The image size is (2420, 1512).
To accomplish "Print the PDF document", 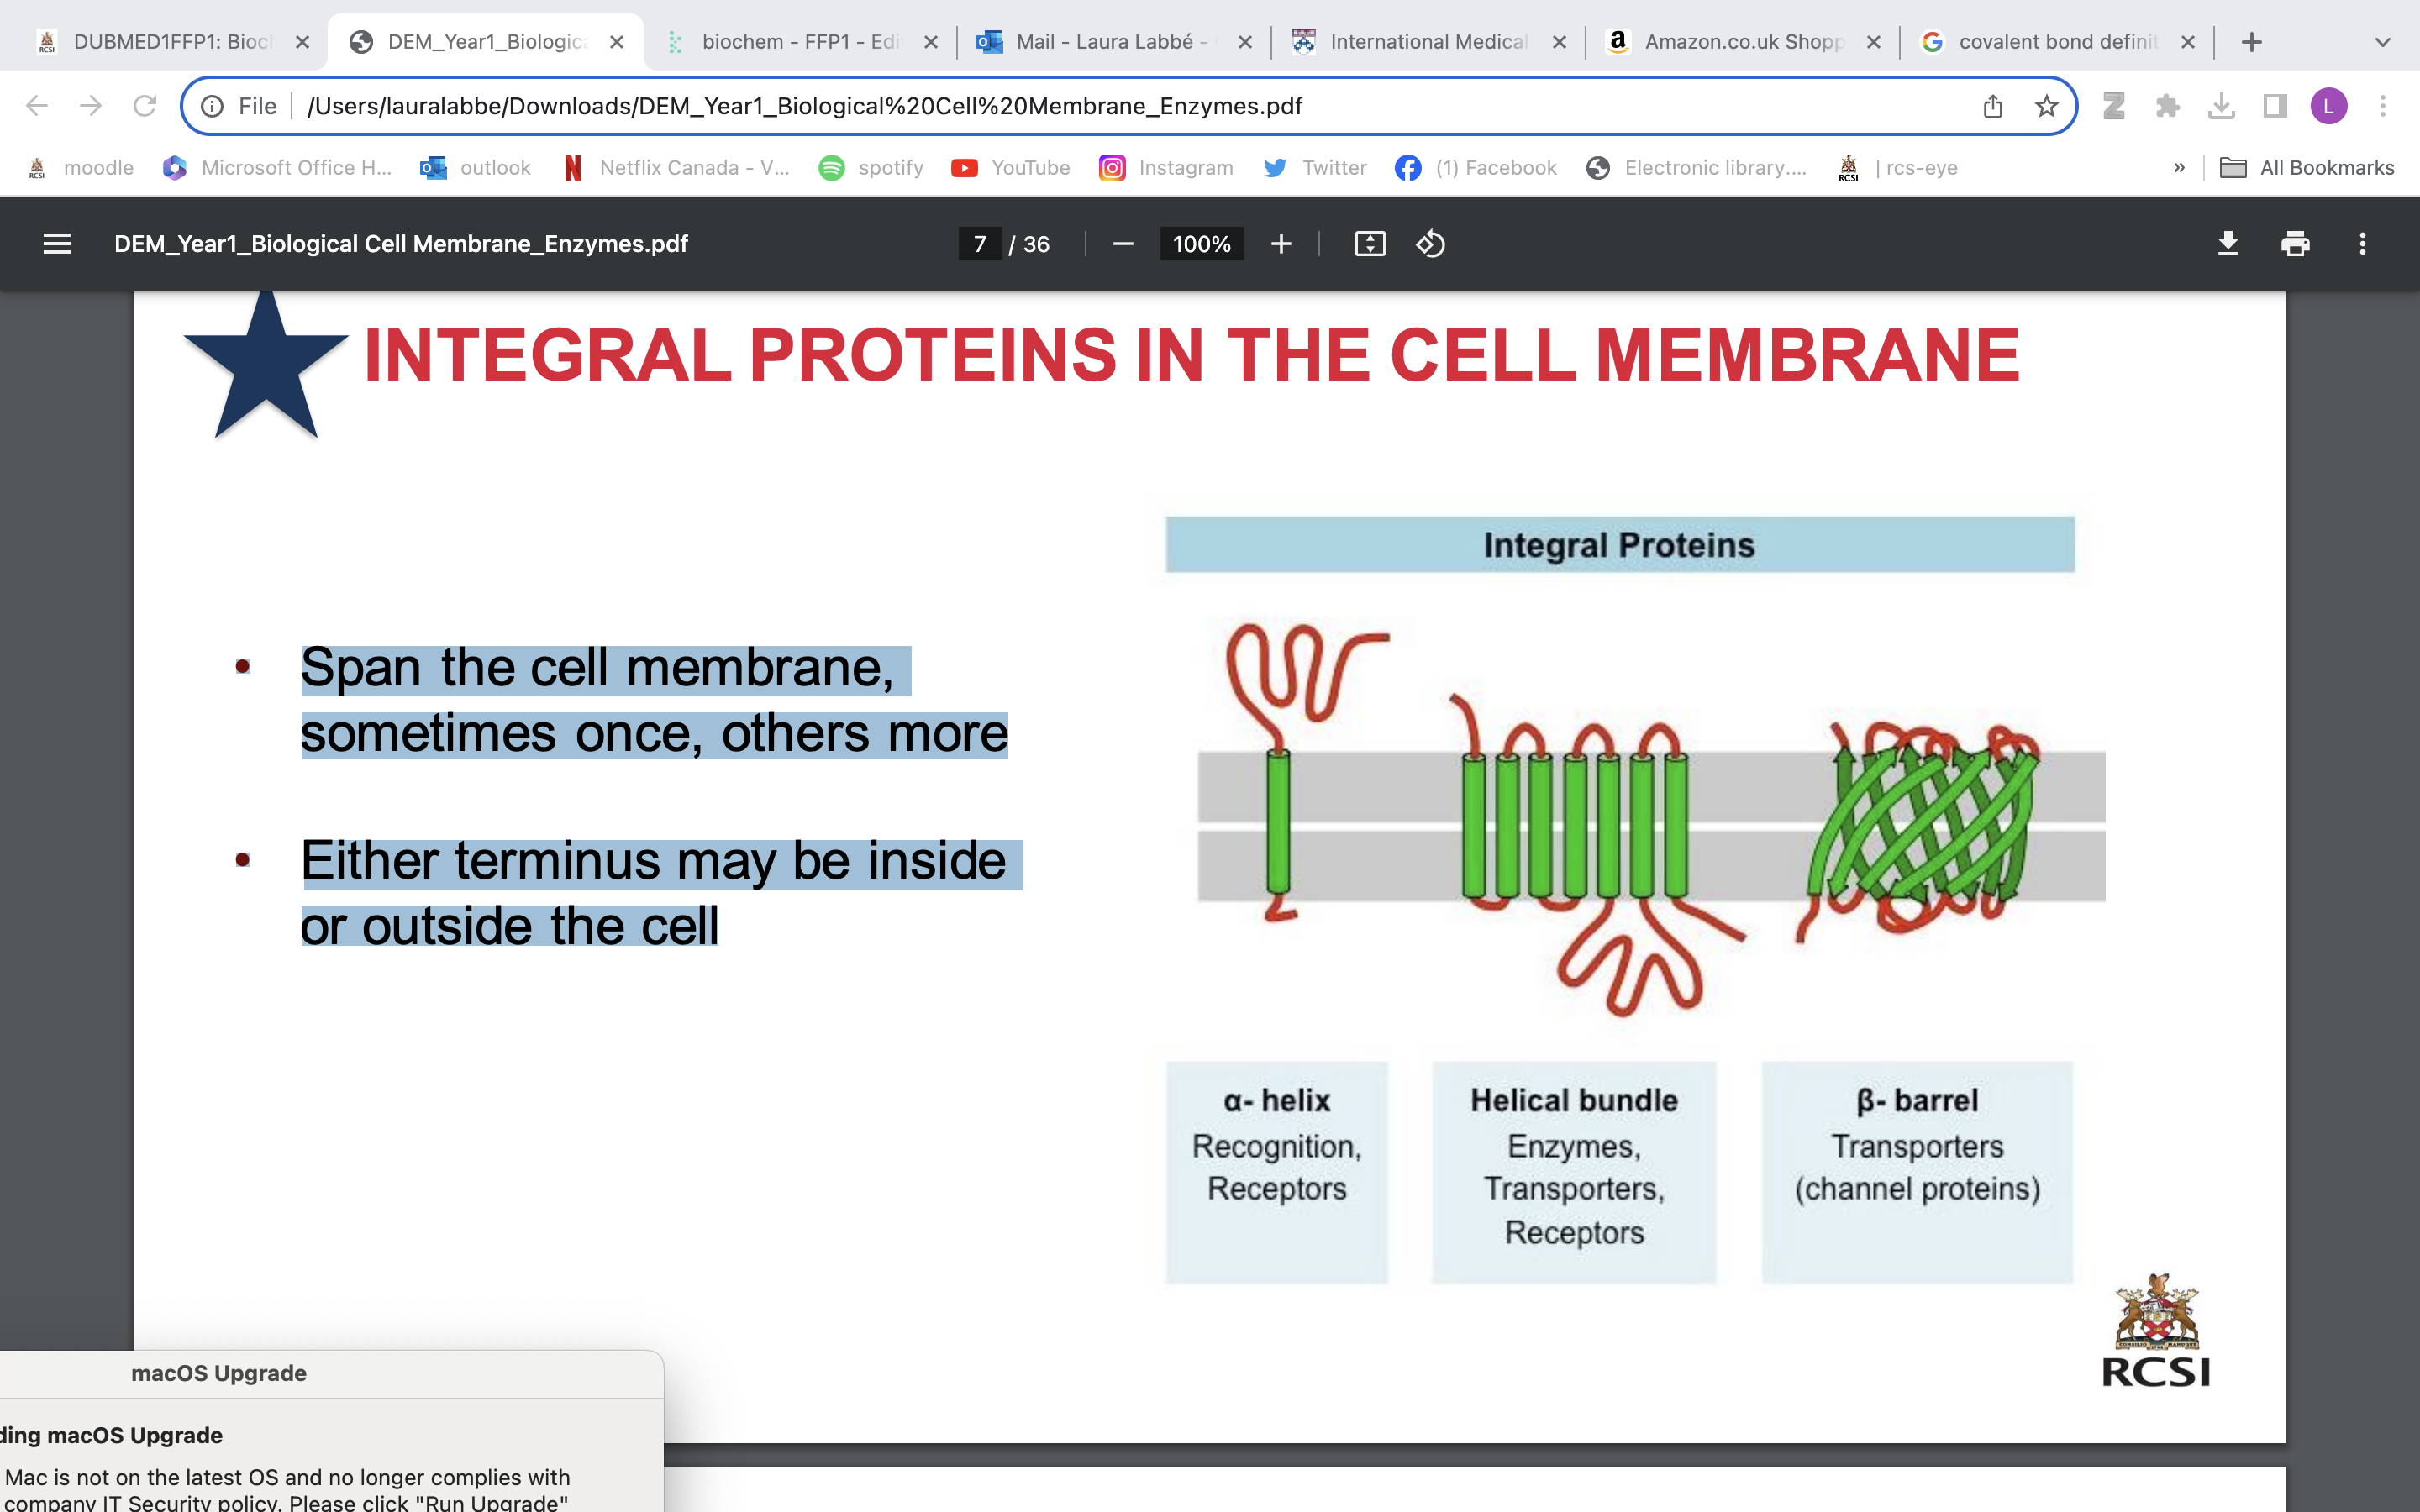I will (2295, 243).
